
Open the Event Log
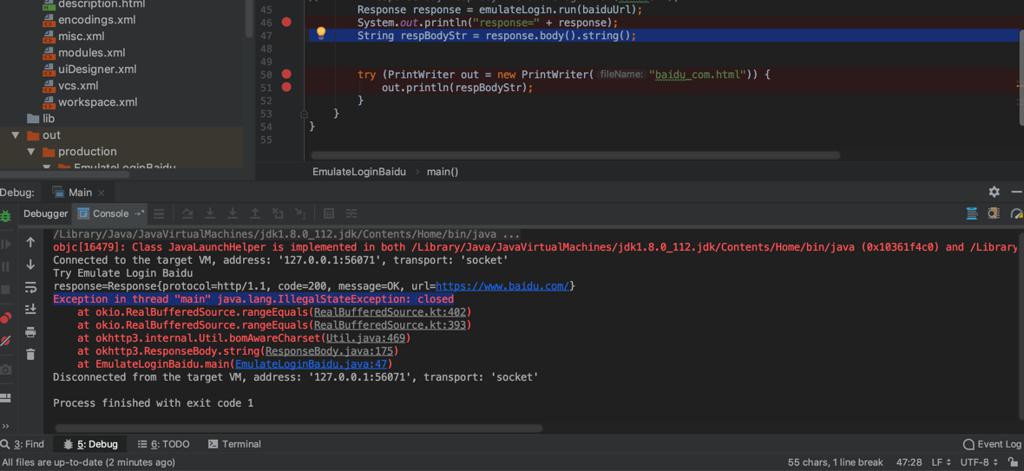(x=993, y=444)
